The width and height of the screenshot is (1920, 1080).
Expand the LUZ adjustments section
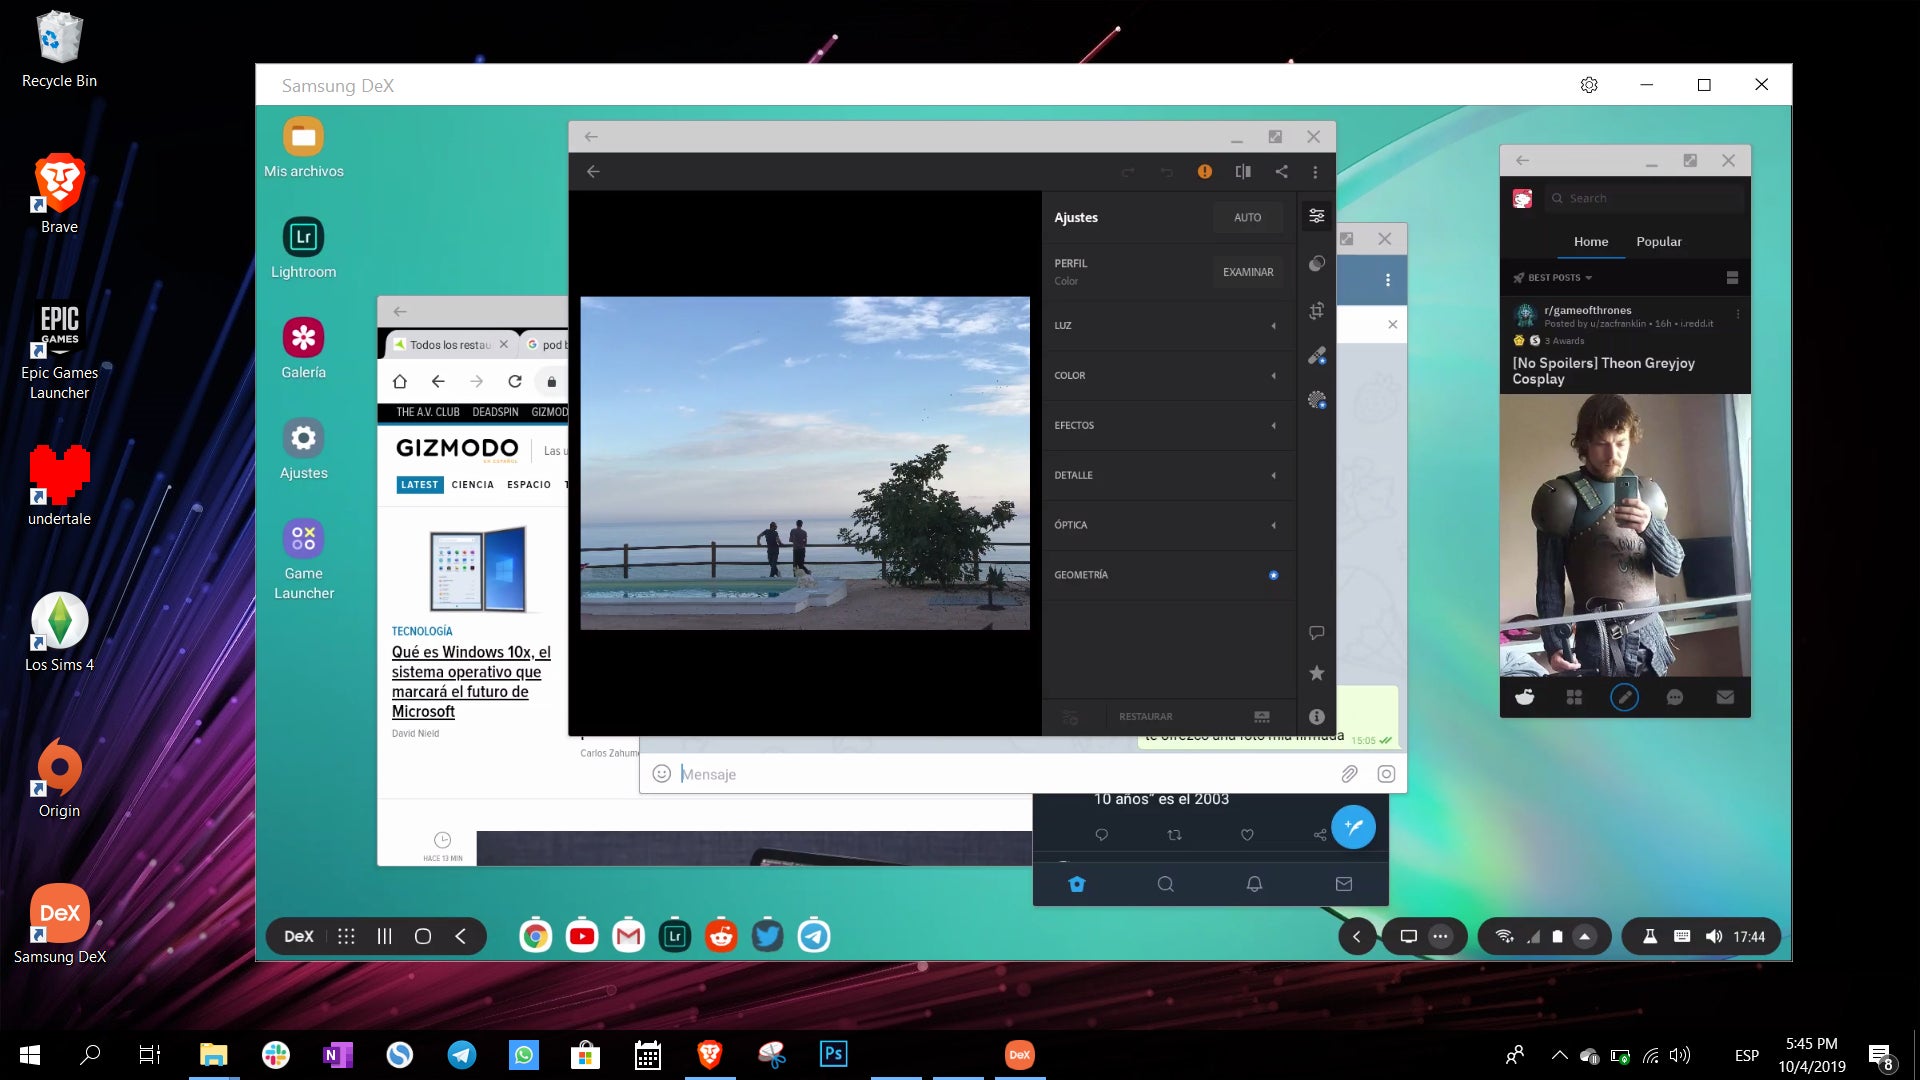coord(1166,326)
